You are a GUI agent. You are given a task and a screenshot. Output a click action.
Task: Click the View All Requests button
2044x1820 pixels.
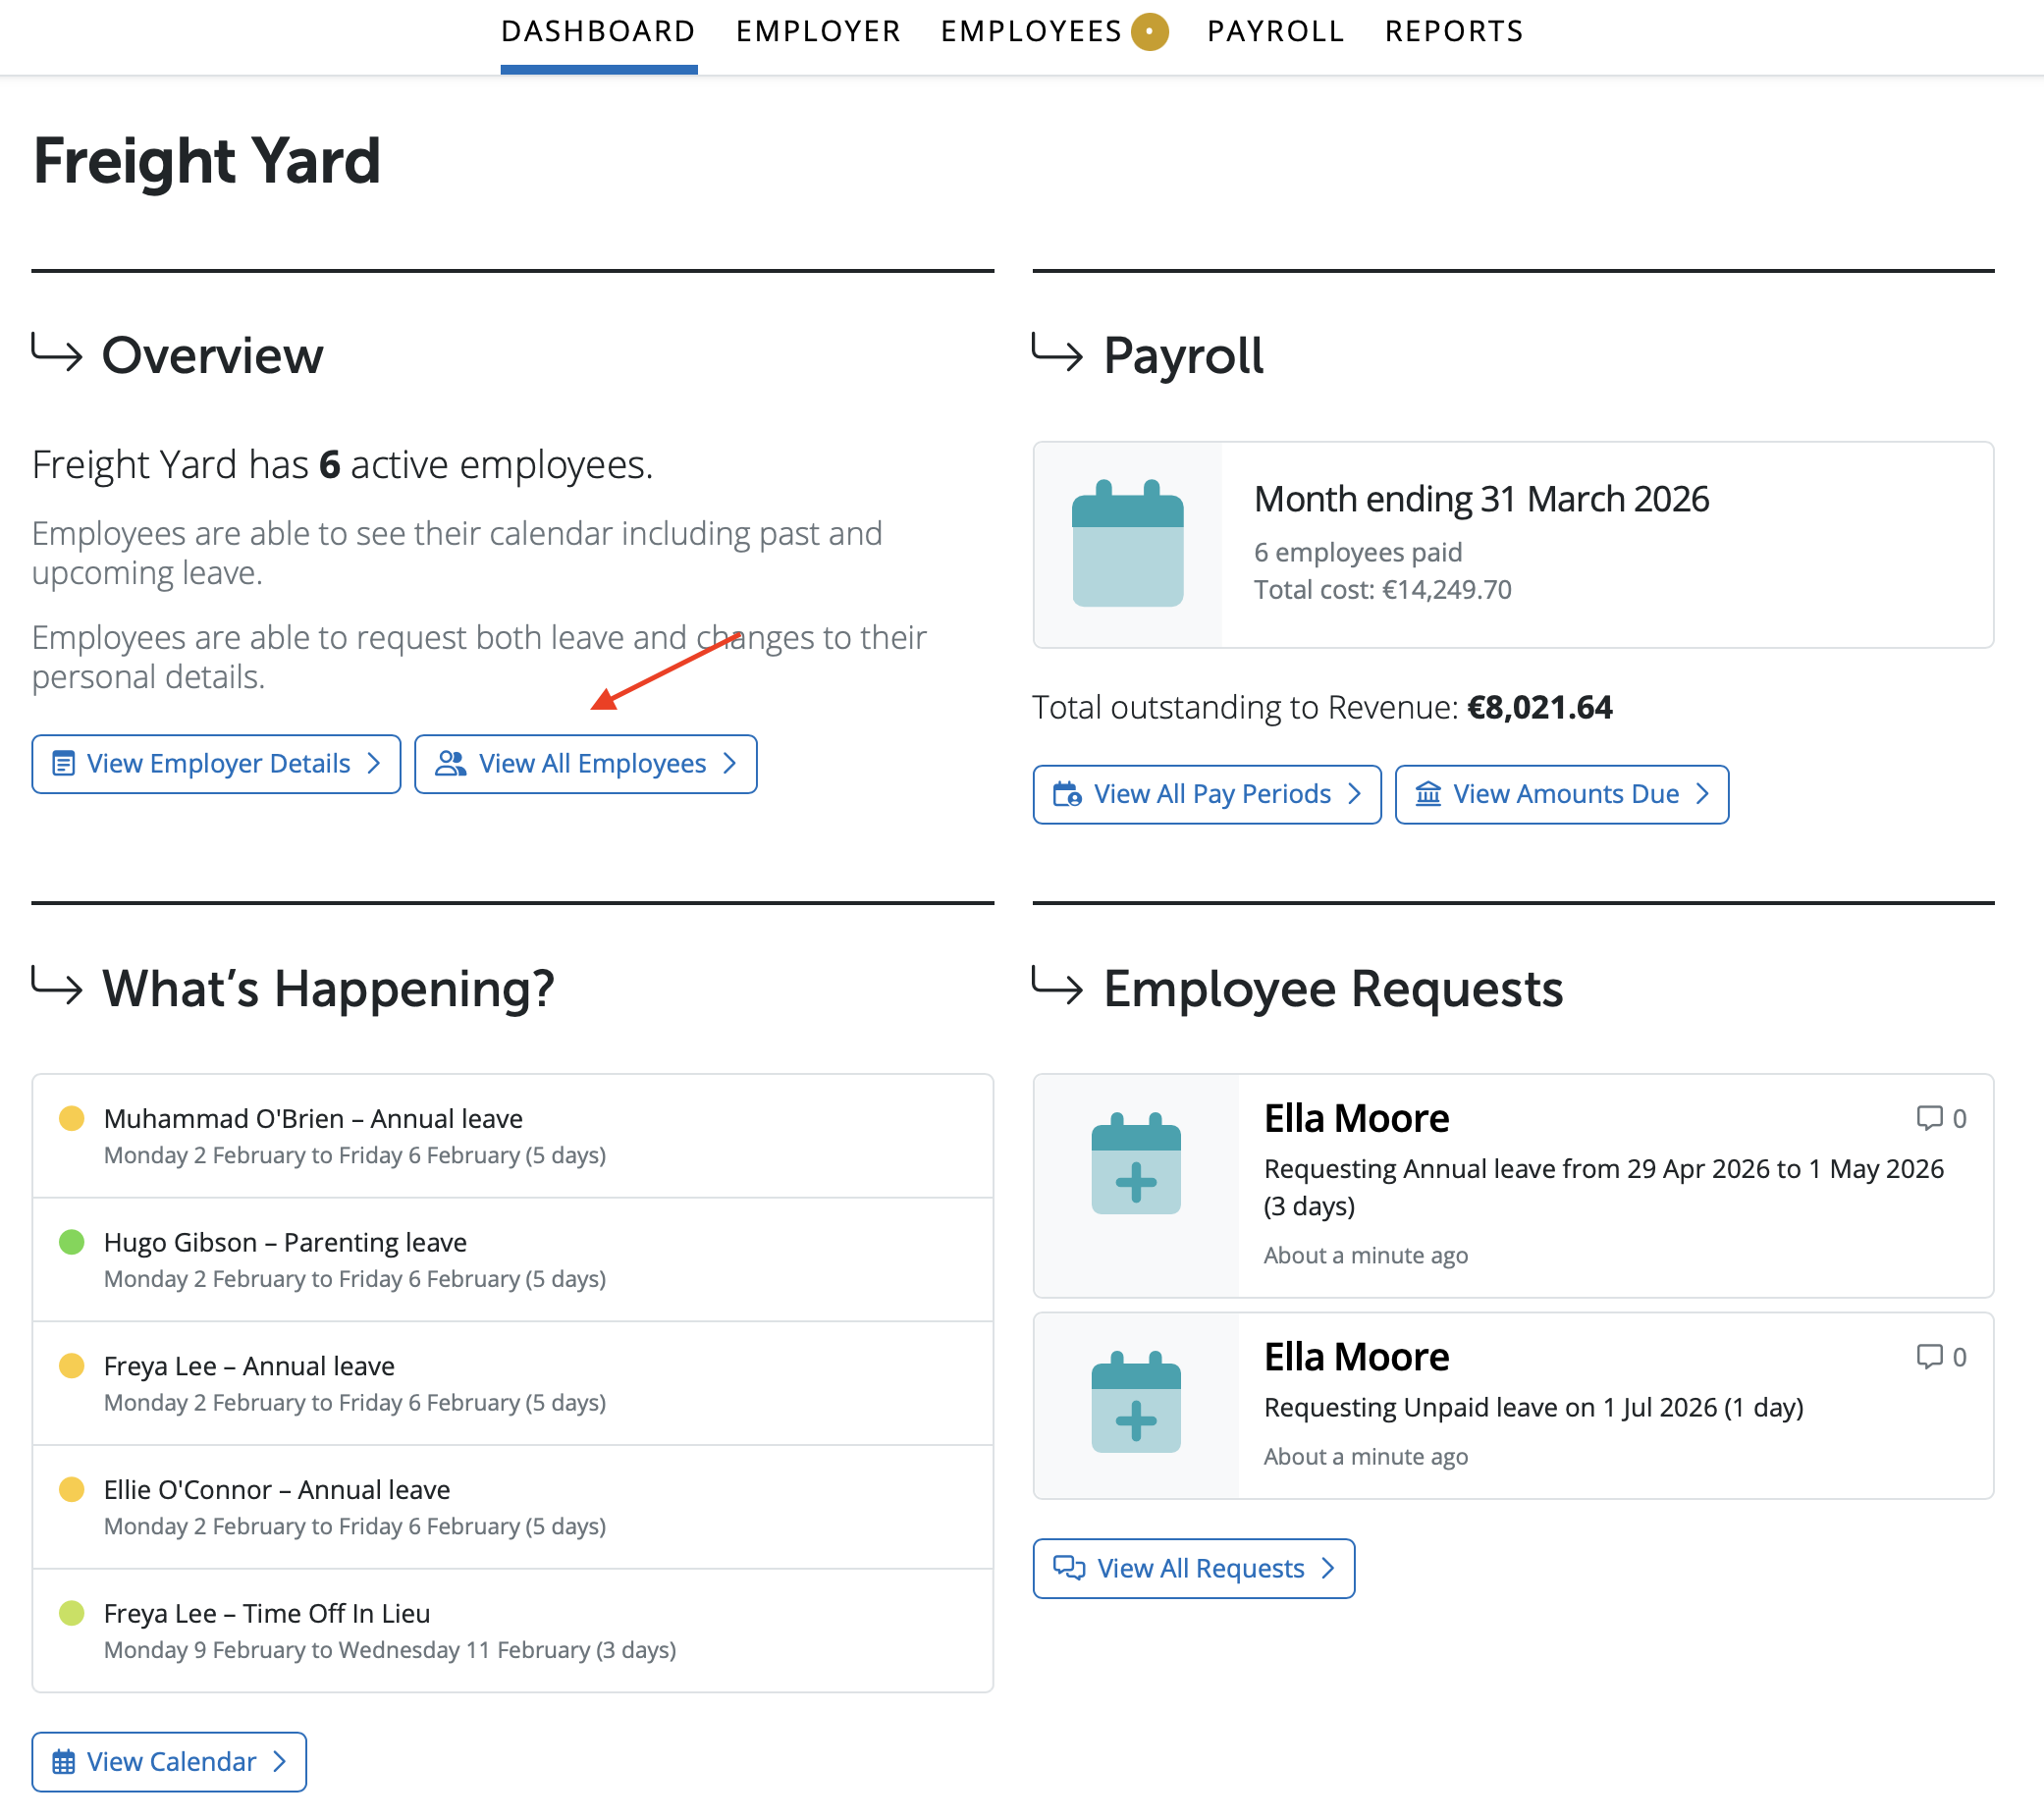click(1193, 1568)
